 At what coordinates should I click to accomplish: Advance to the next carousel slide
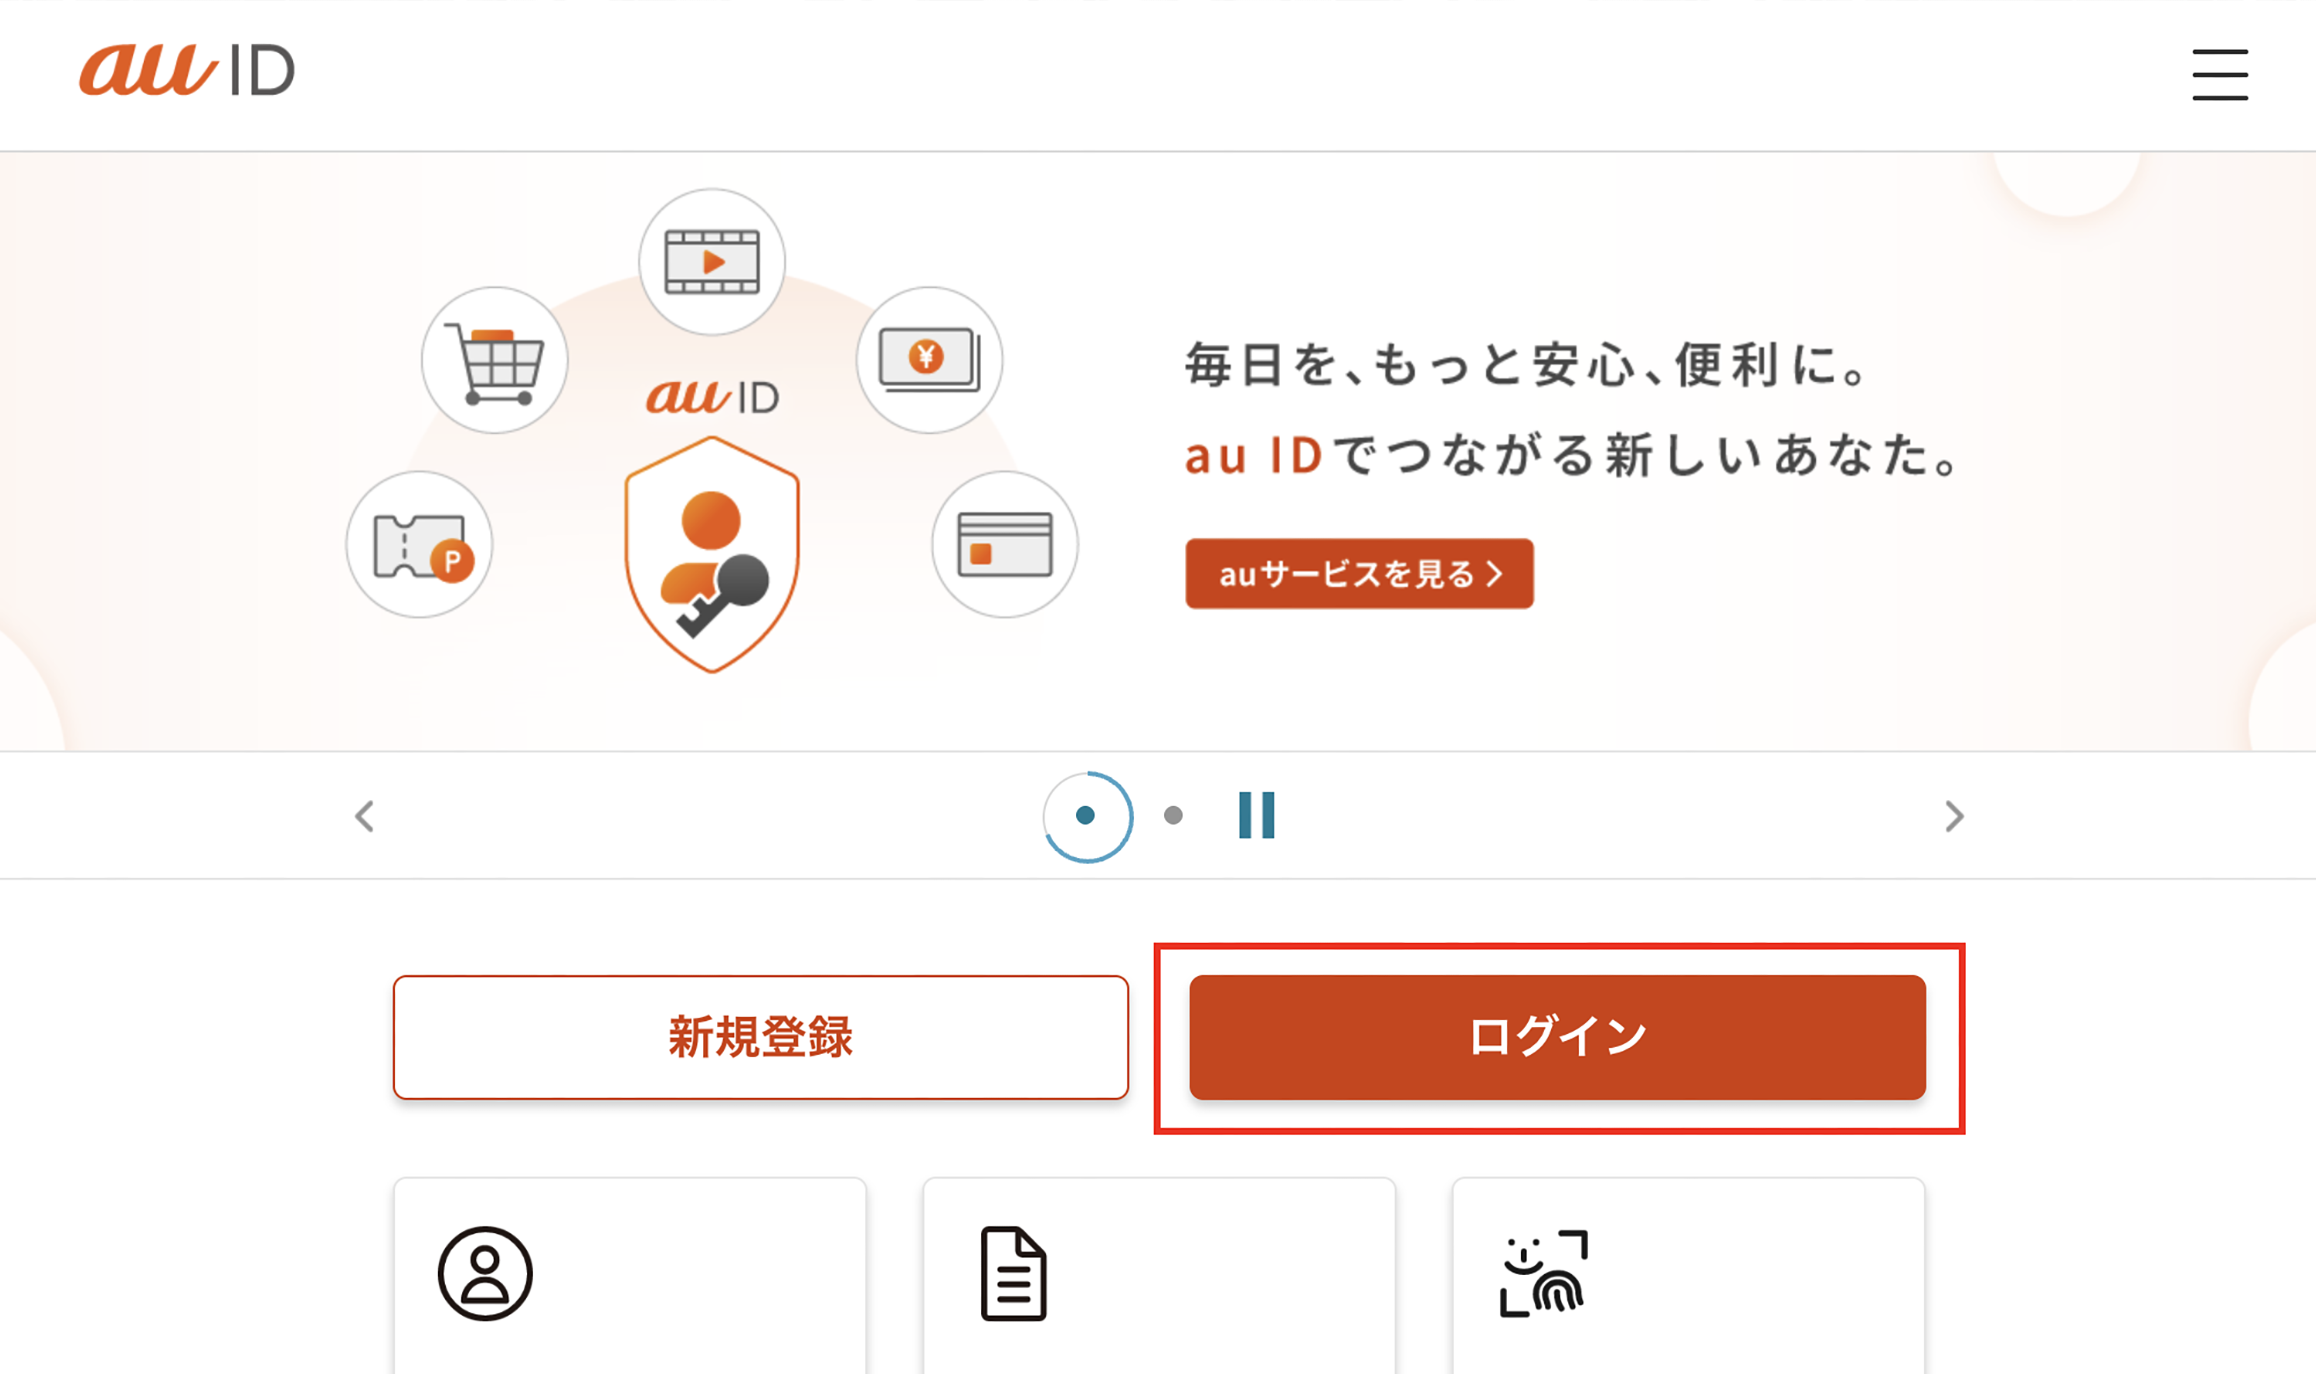tap(1954, 816)
